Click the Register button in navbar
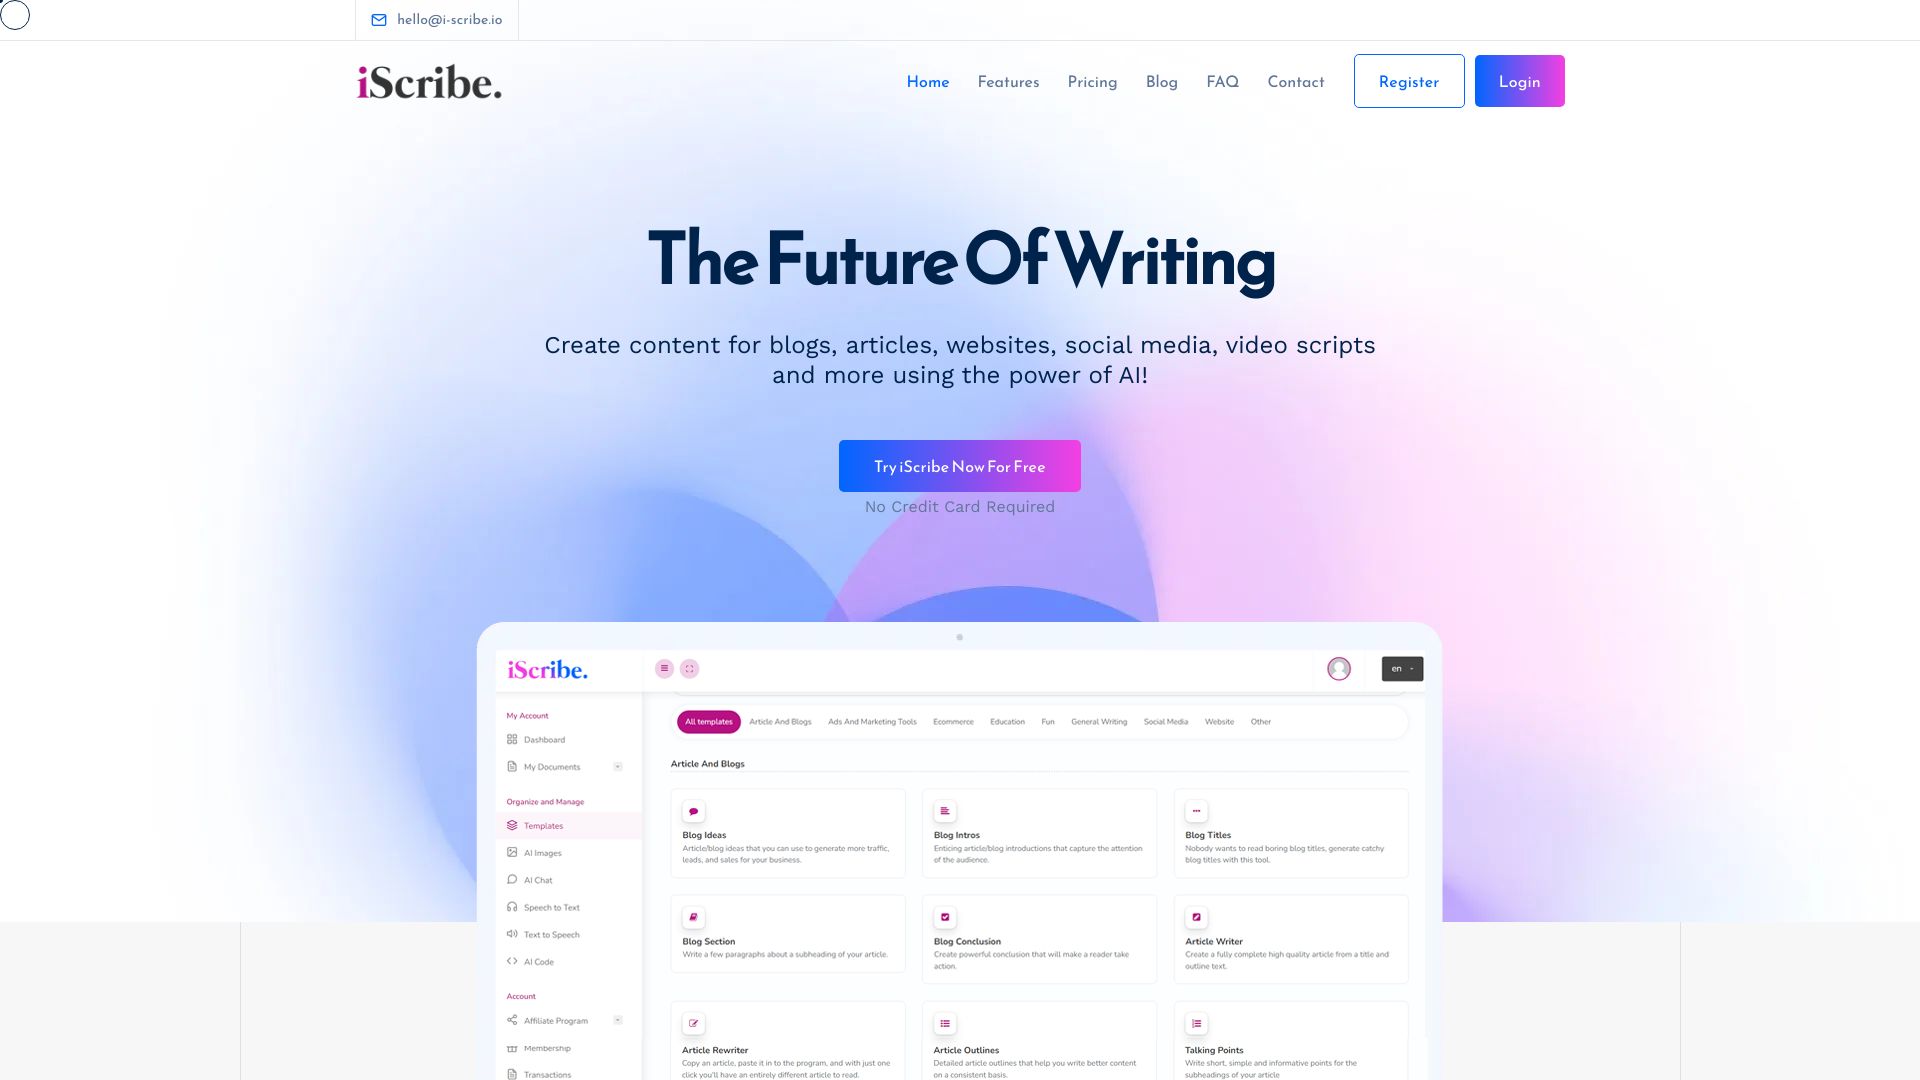Screen dimensions: 1920x1080 tap(1408, 80)
